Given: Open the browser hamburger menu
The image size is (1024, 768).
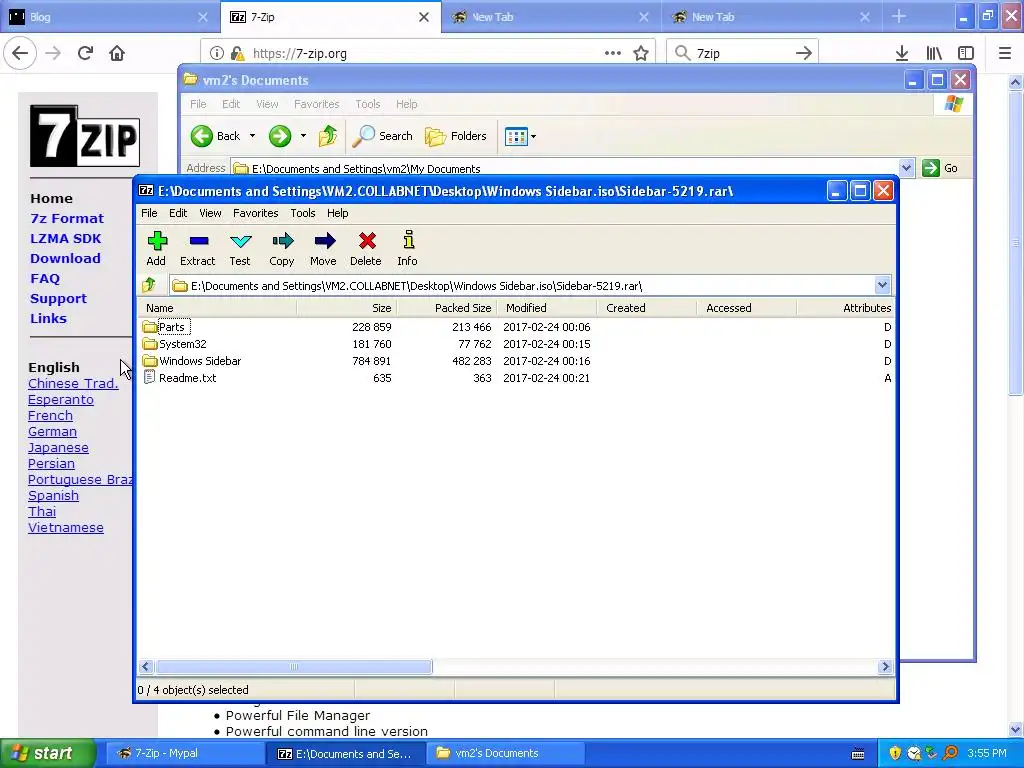Looking at the screenshot, I should click(x=1005, y=53).
